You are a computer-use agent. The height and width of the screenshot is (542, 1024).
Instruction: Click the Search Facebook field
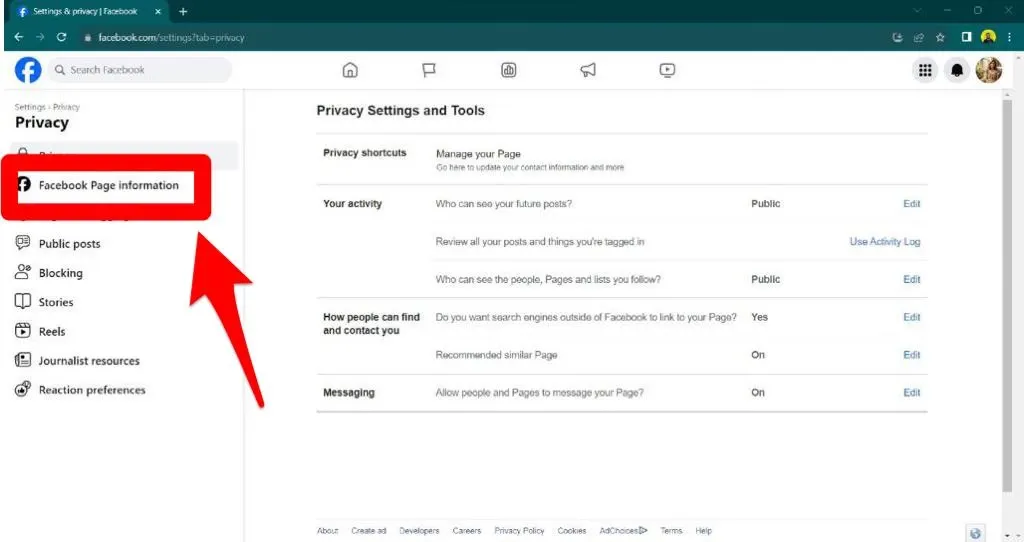click(140, 70)
